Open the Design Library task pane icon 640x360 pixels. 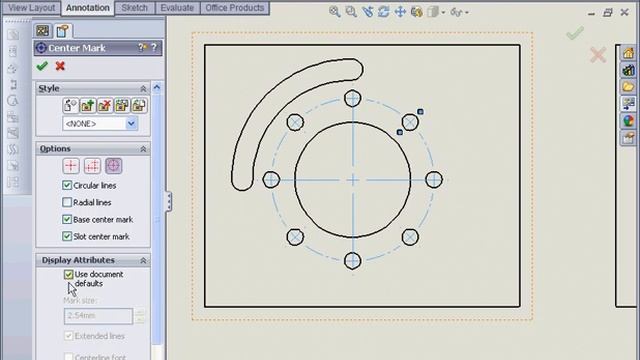(x=629, y=70)
